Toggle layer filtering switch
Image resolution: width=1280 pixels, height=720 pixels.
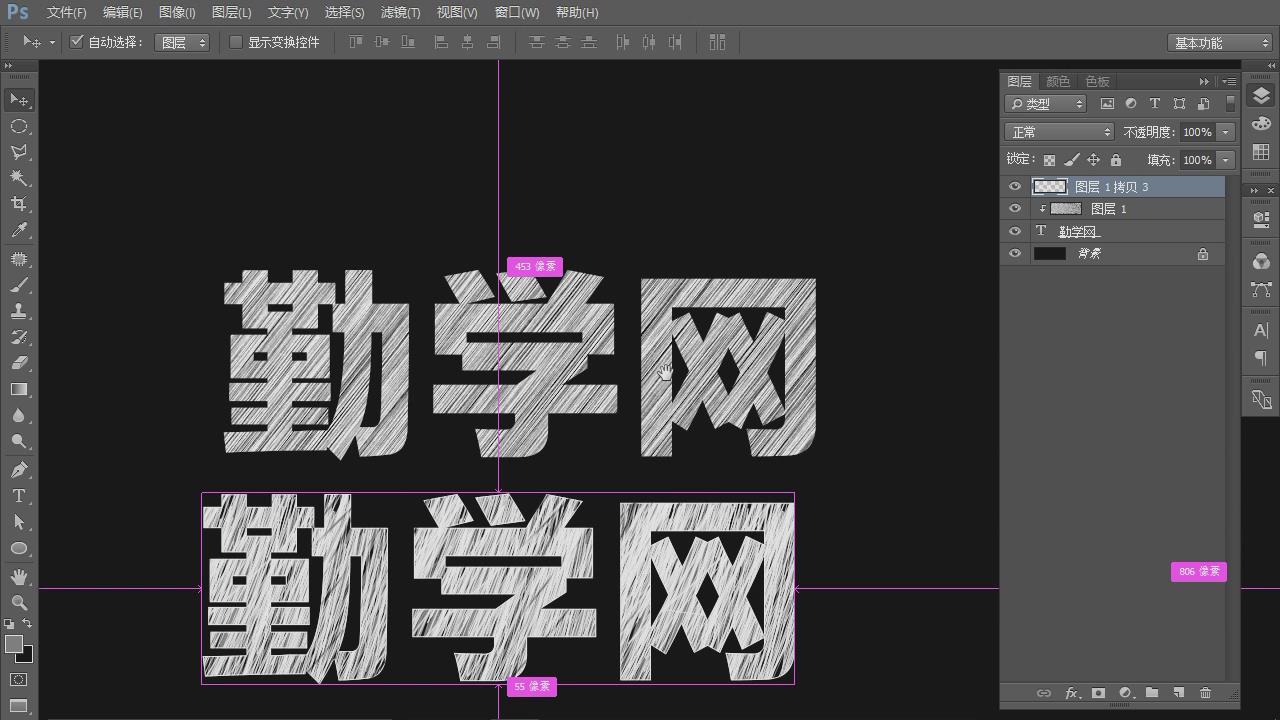(1230, 103)
